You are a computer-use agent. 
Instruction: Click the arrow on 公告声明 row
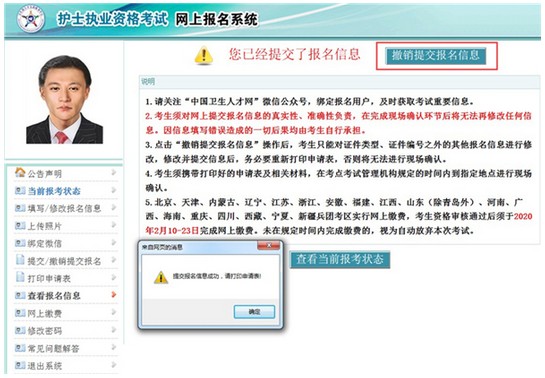pos(114,172)
